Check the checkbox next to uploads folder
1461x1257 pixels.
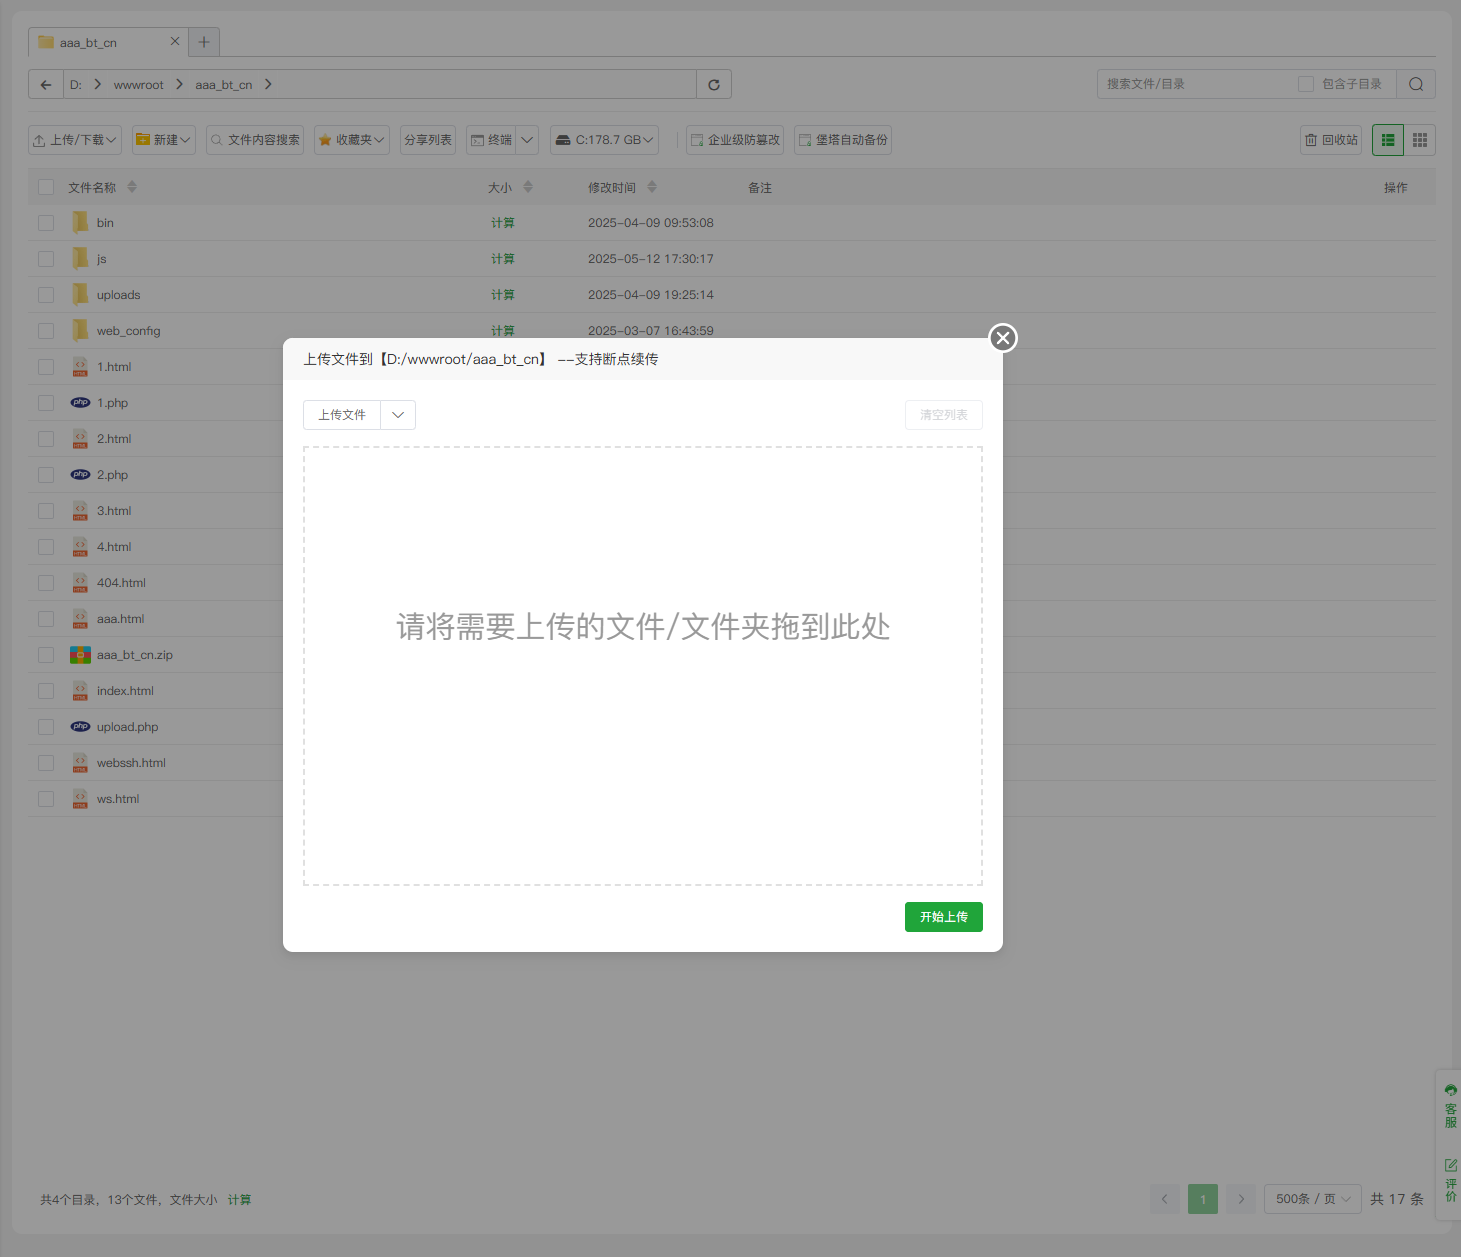pos(46,294)
